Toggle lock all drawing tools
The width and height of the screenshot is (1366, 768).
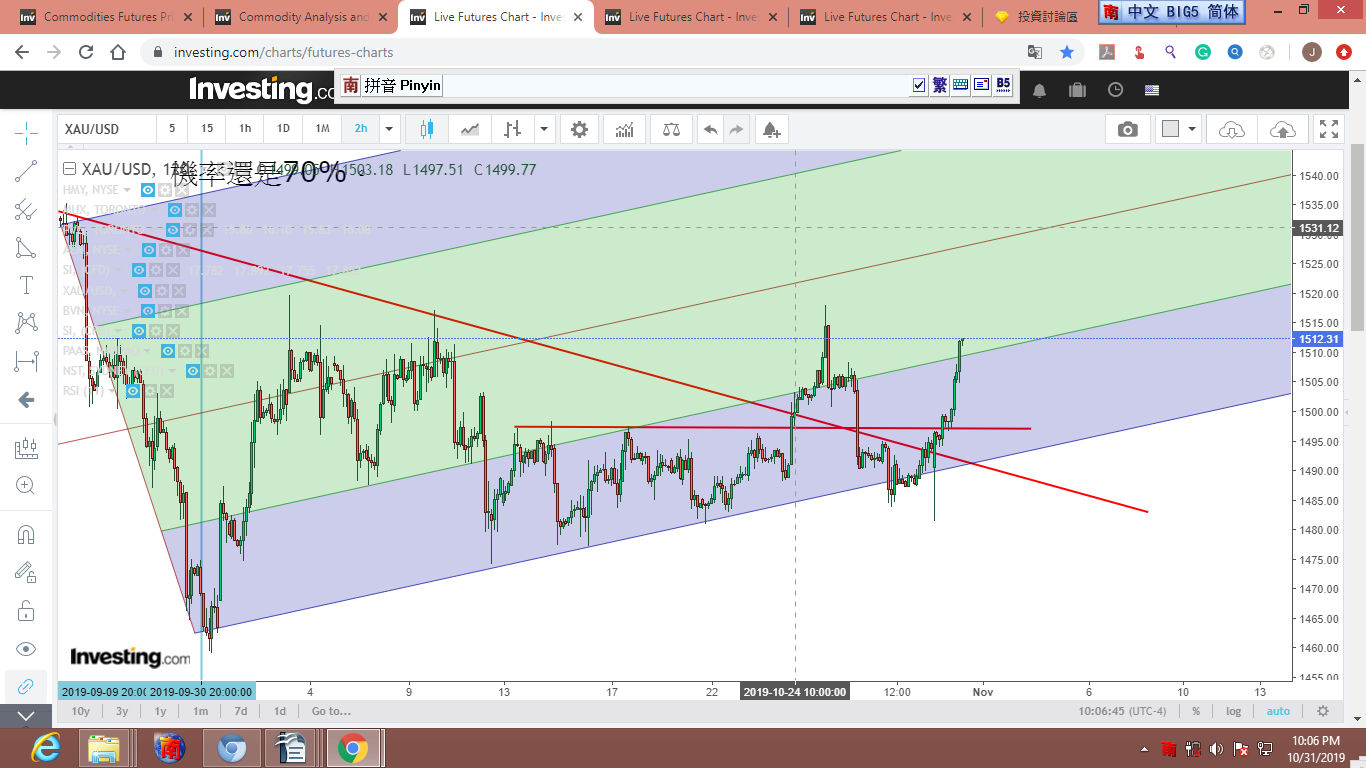click(26, 610)
